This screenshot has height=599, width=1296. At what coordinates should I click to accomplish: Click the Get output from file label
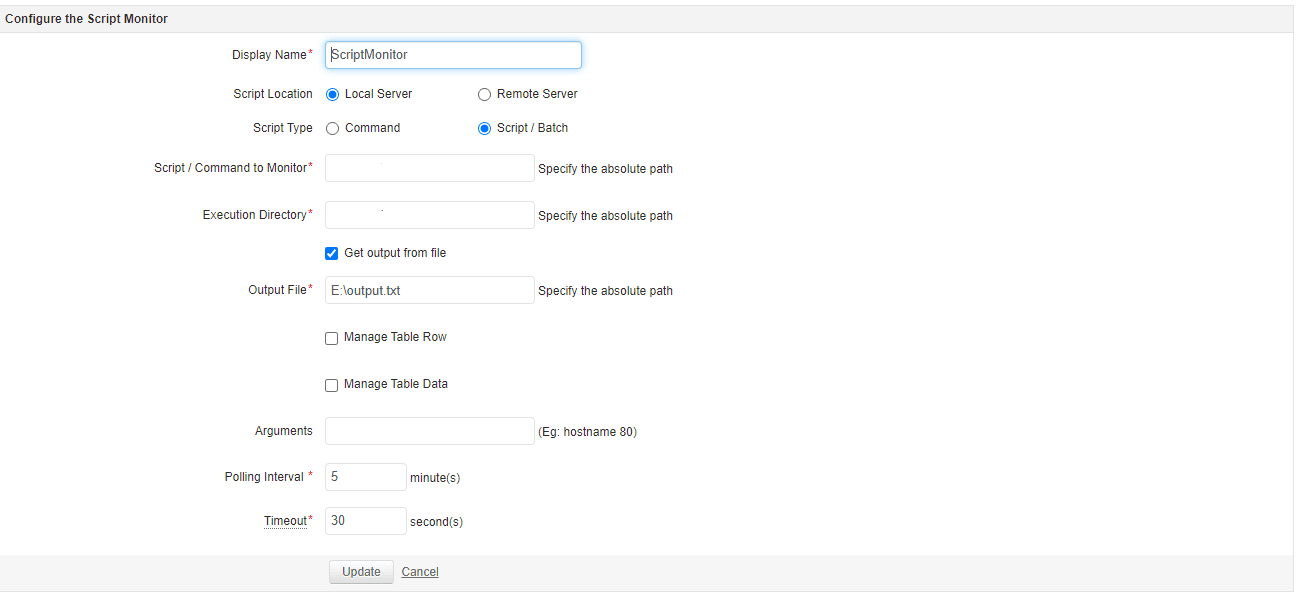coord(395,253)
